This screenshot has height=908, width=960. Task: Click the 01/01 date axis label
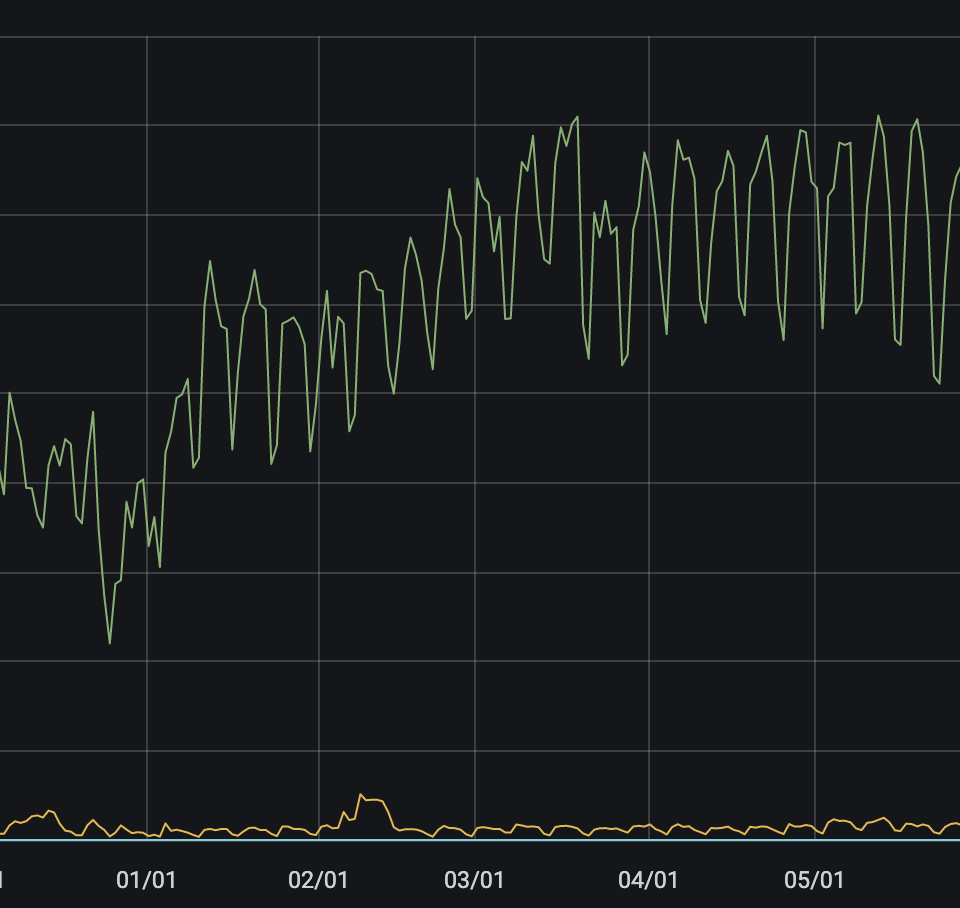click(146, 880)
